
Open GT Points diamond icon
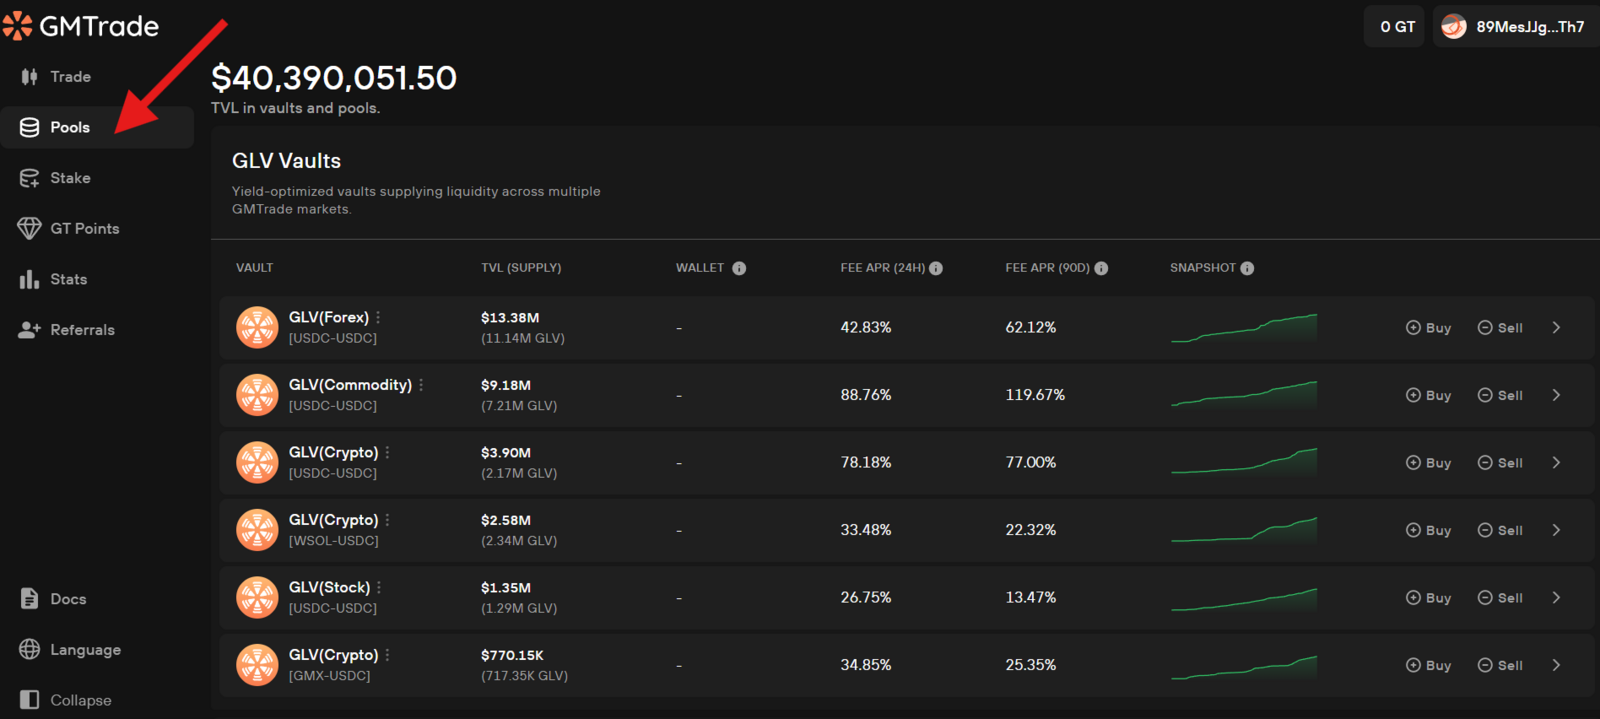point(29,228)
